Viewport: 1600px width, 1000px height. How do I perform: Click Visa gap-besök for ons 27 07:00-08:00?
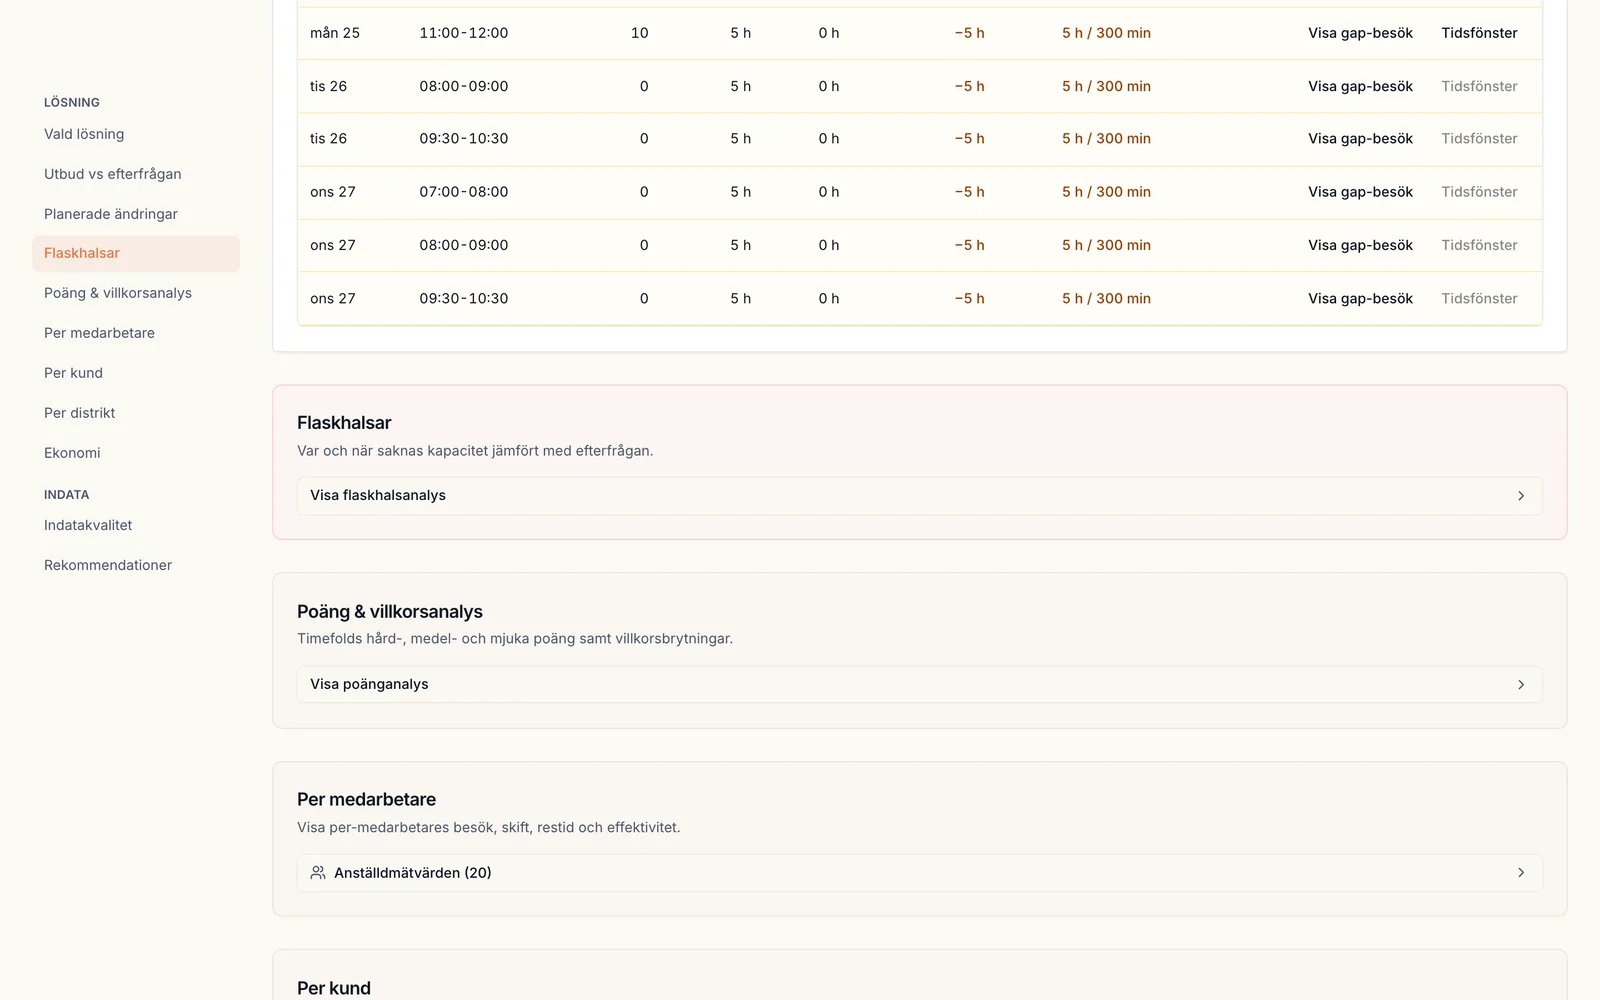[1360, 192]
